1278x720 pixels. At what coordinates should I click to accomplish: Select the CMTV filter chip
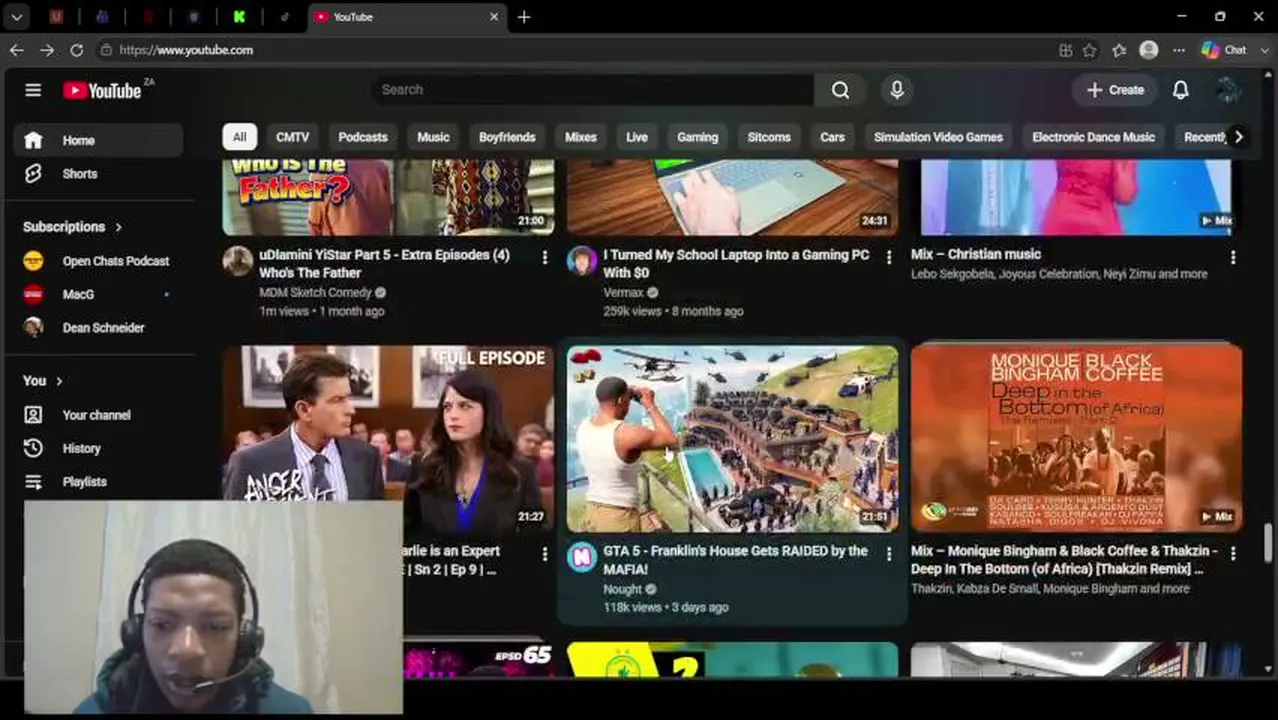pyautogui.click(x=292, y=137)
